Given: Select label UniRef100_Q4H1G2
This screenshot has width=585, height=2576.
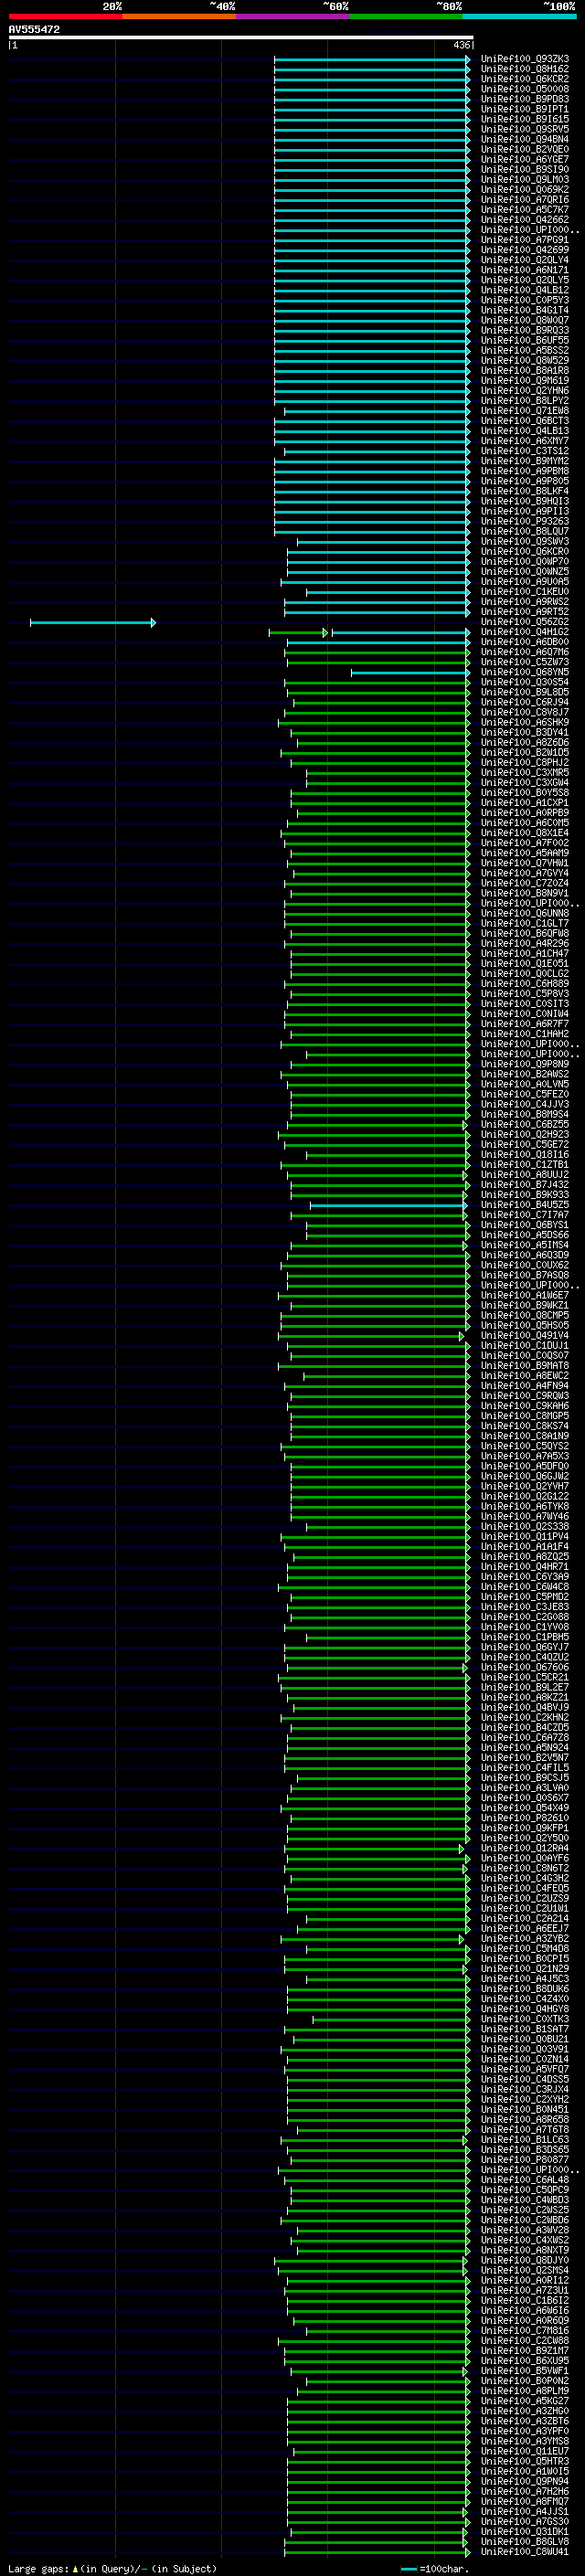Looking at the screenshot, I should coord(524,632).
